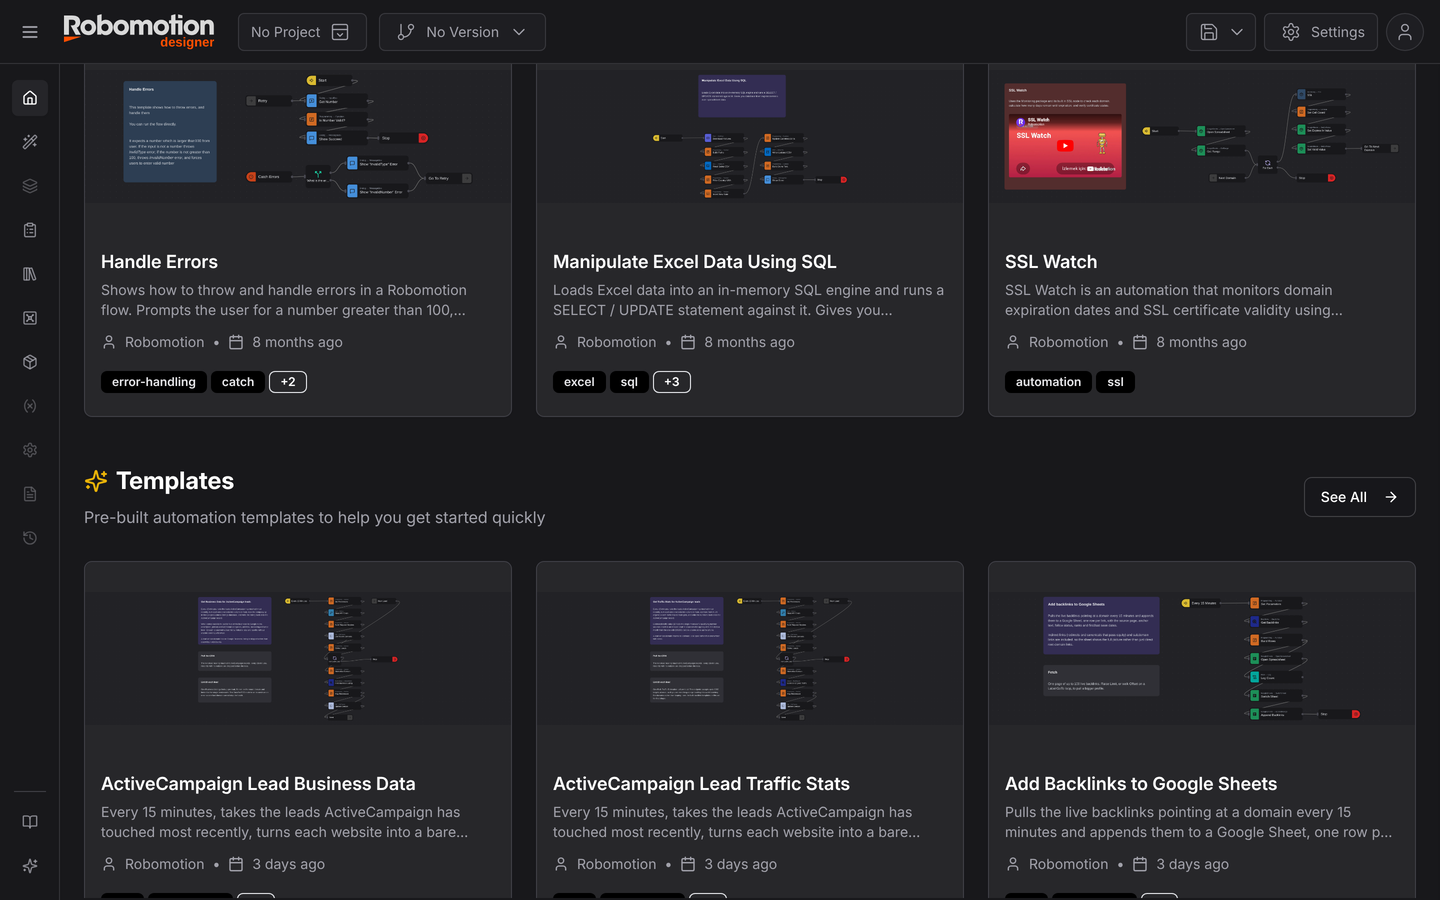Click the Handle Errors description text
The width and height of the screenshot is (1440, 900).
[x=284, y=300]
